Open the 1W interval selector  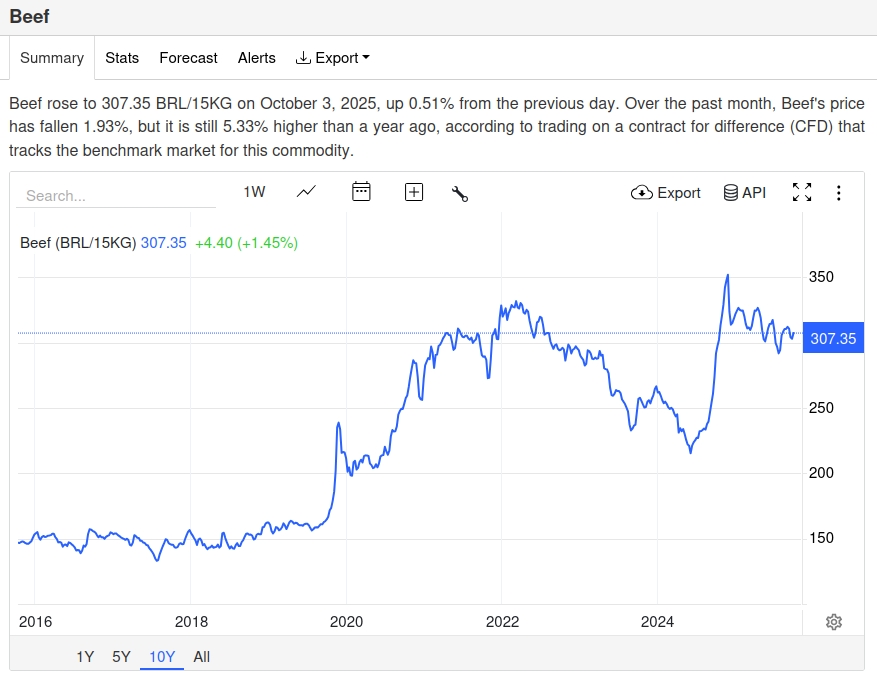click(x=254, y=192)
